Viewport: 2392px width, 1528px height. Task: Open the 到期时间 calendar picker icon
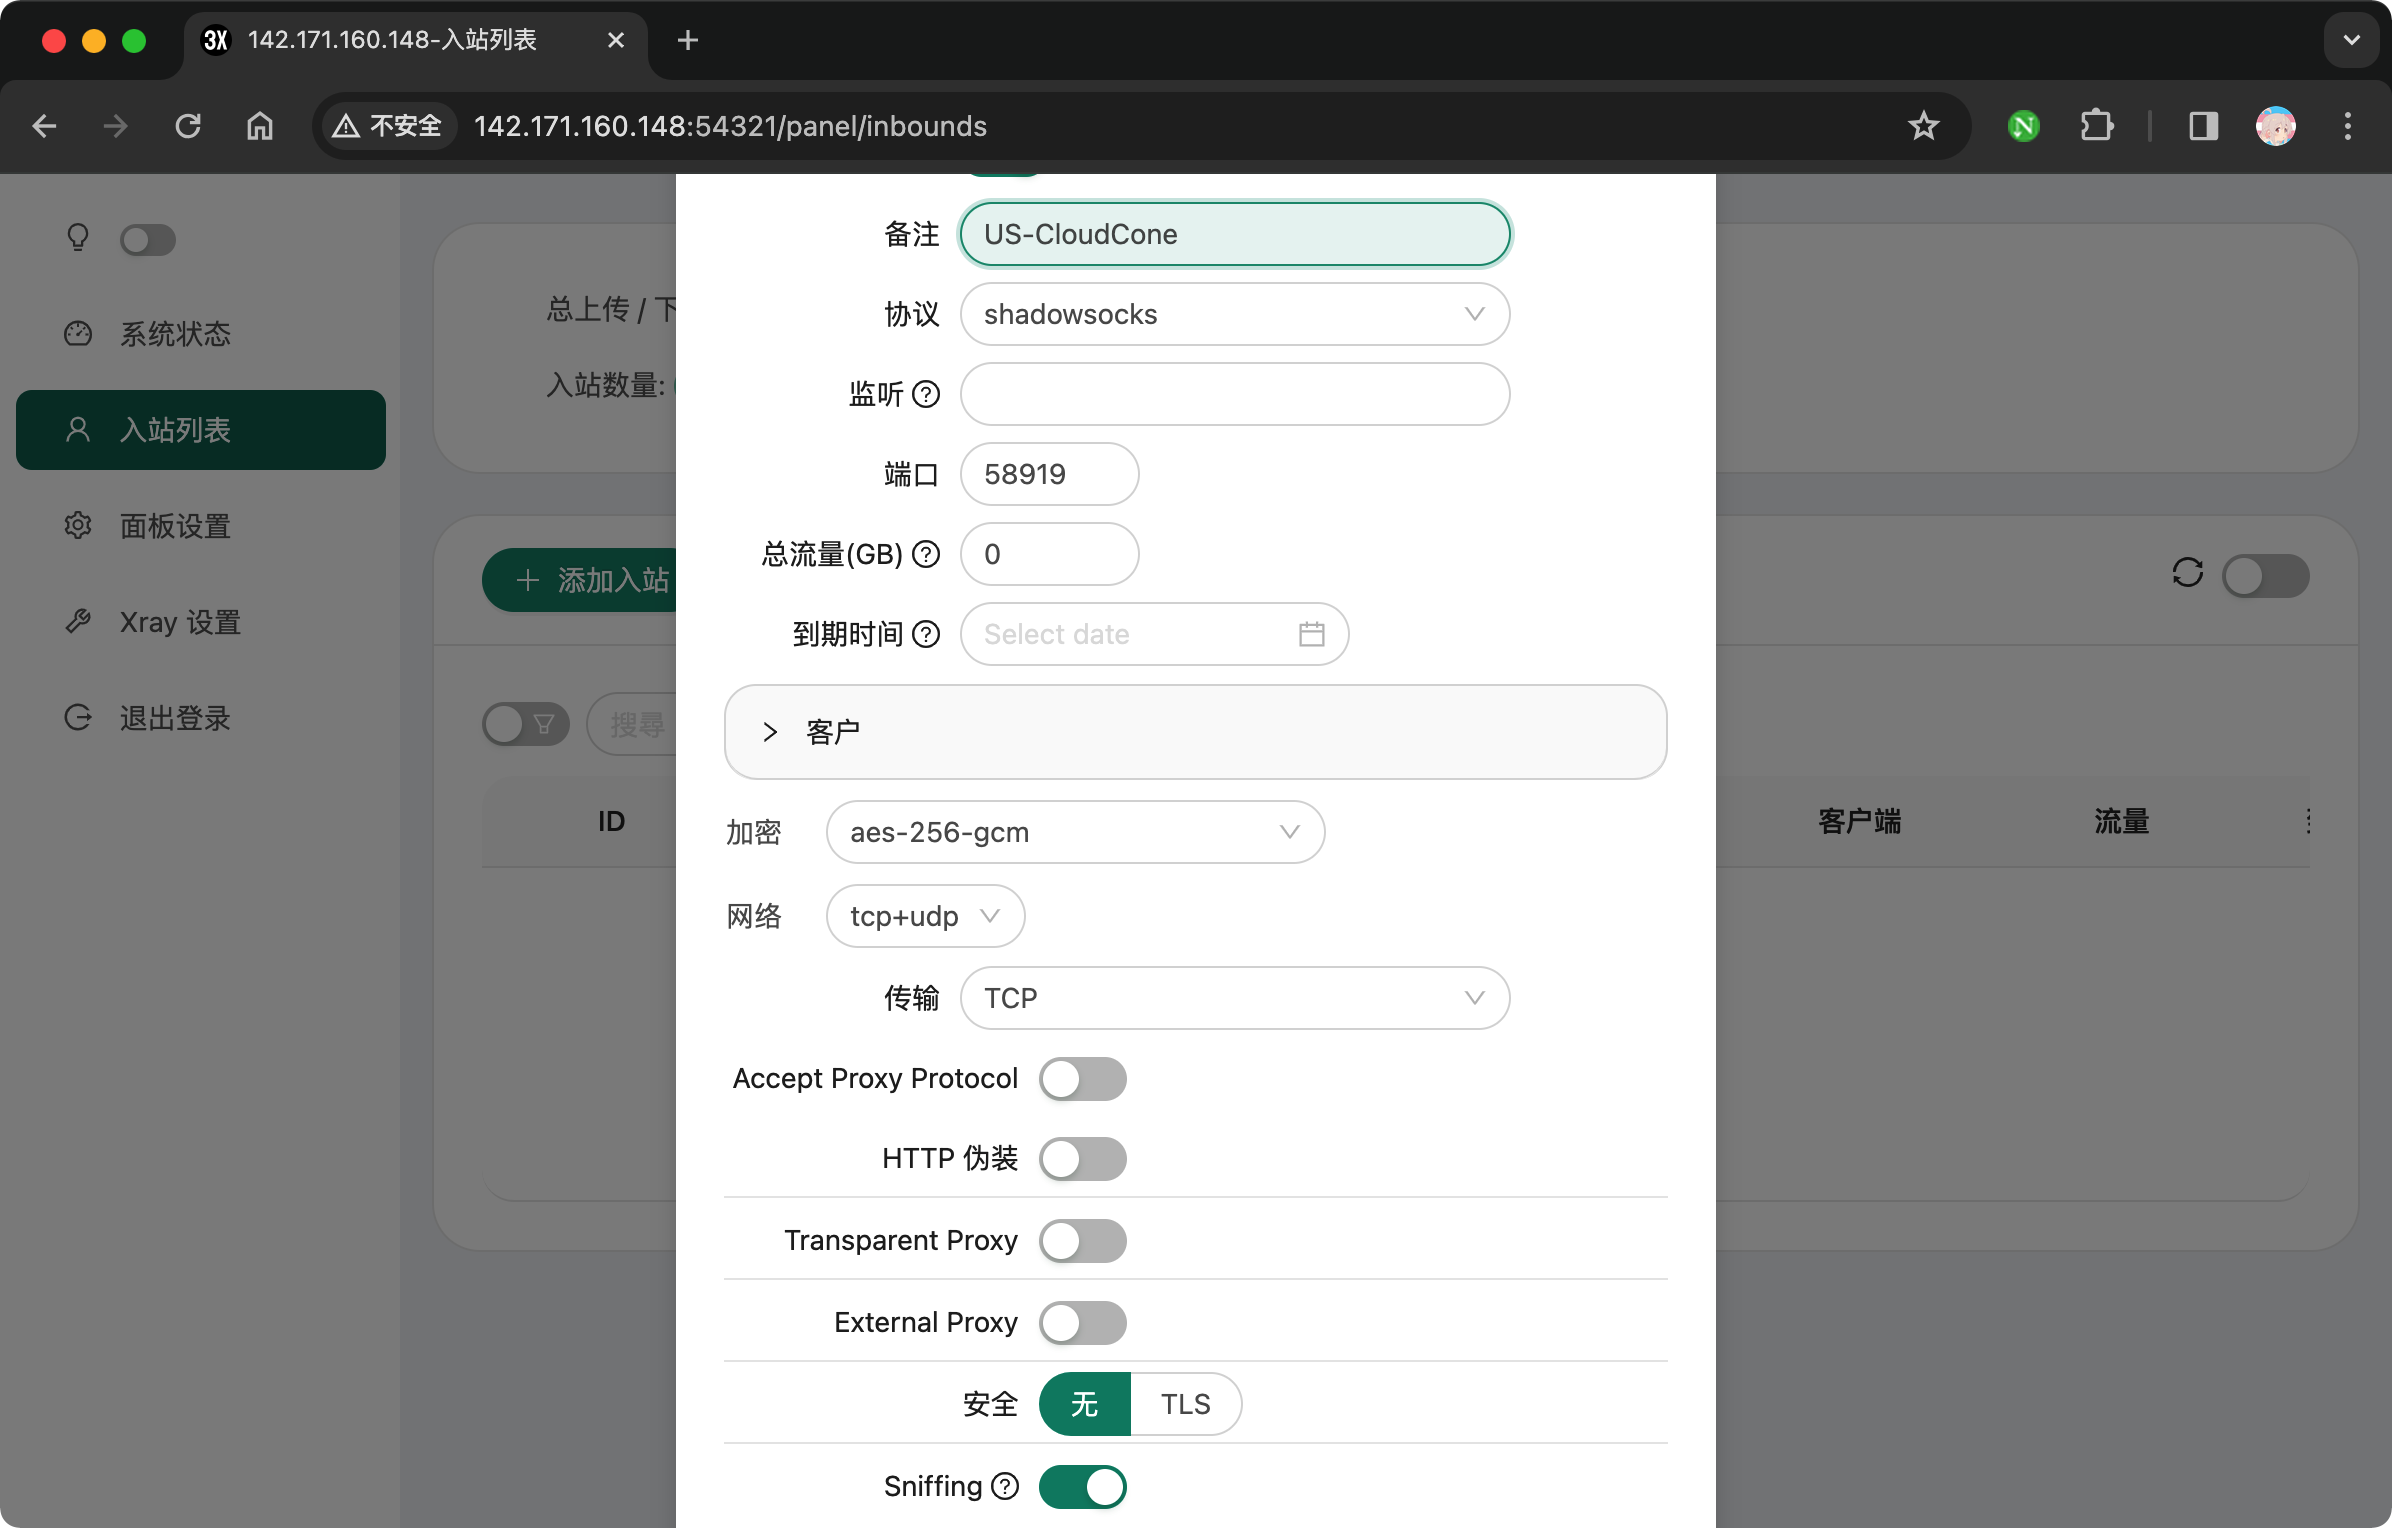coord(1313,633)
